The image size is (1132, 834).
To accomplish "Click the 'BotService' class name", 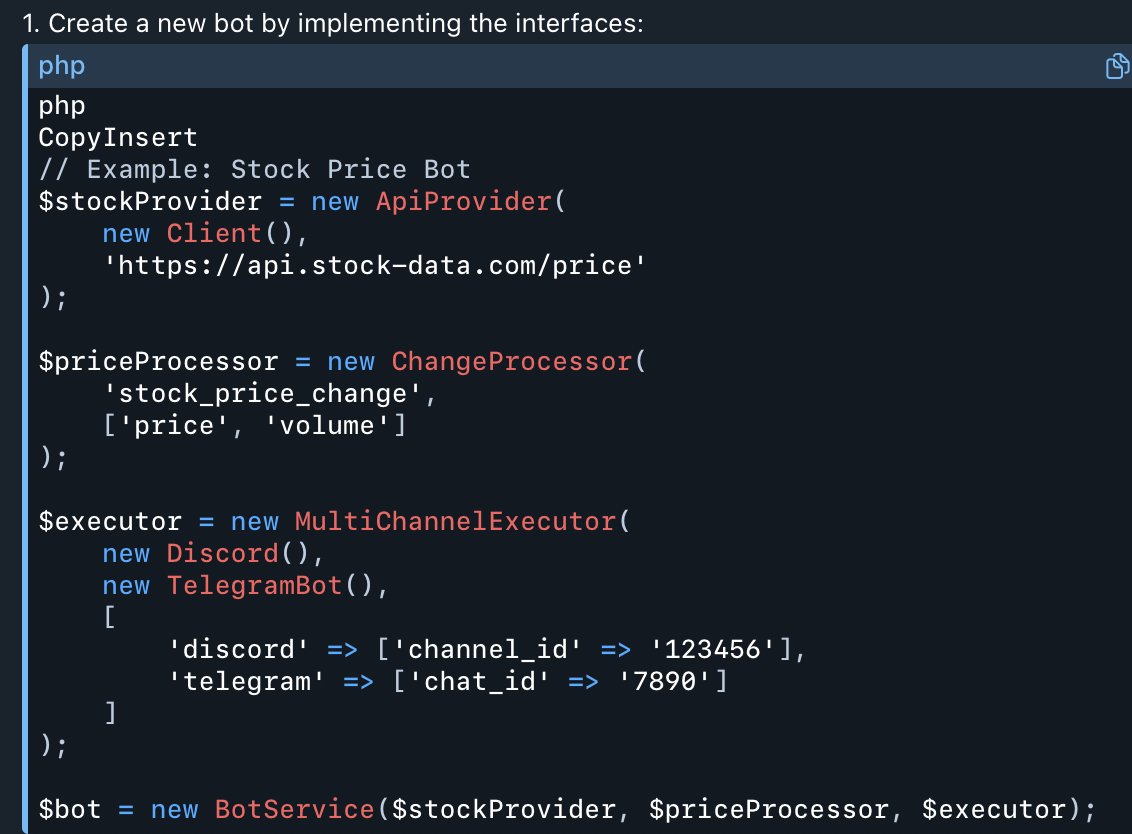I will (295, 809).
